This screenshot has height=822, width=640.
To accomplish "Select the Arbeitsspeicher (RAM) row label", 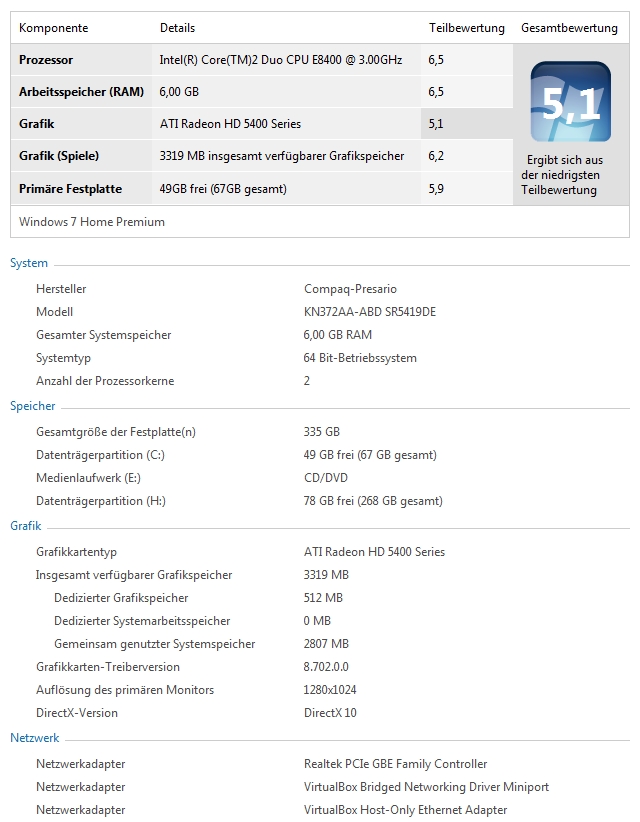I will (81, 92).
